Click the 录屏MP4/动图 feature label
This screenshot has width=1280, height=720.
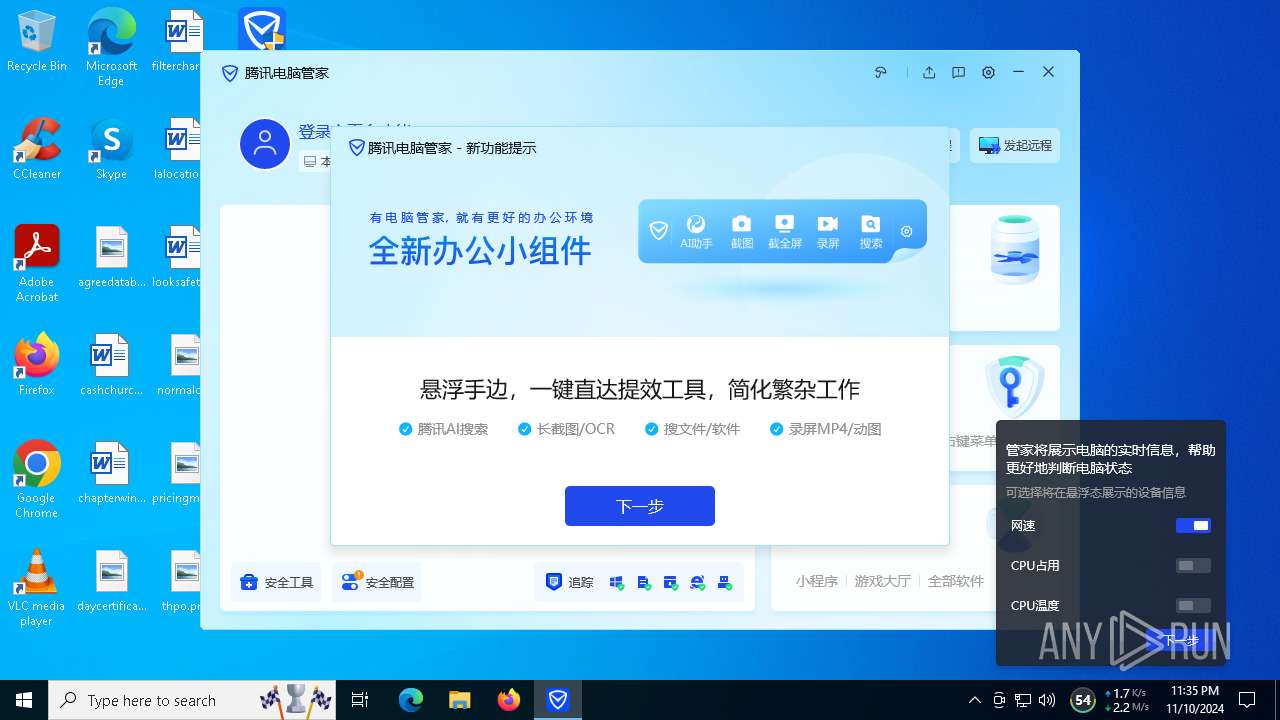pos(835,429)
